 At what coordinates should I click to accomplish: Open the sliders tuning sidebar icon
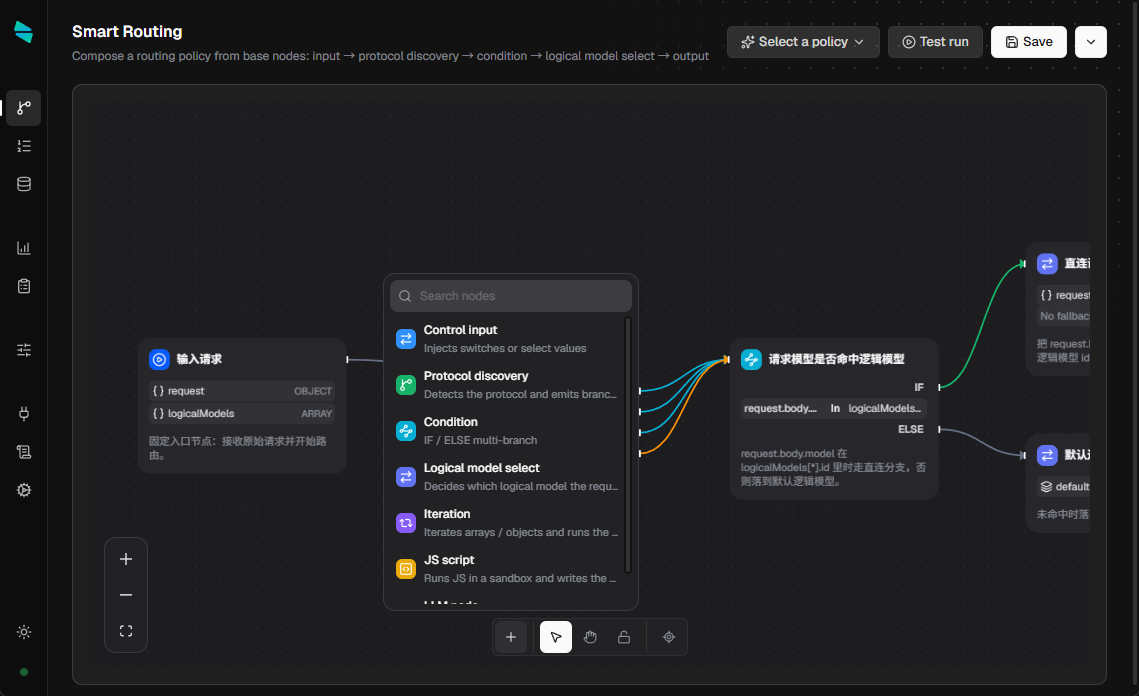(x=24, y=349)
